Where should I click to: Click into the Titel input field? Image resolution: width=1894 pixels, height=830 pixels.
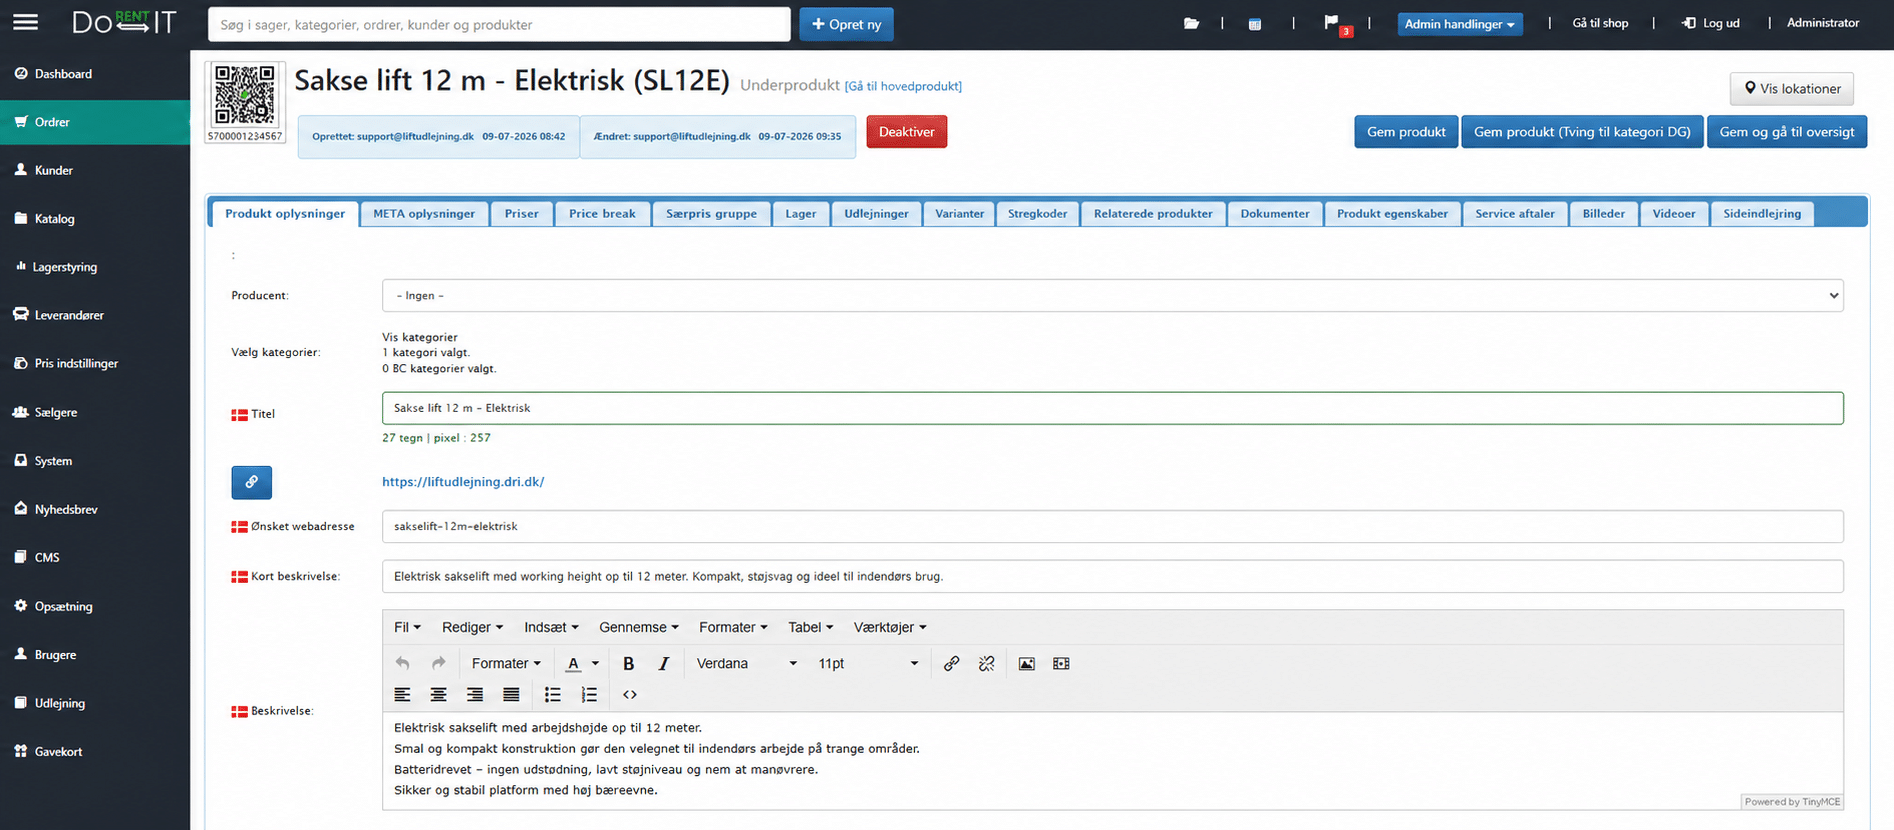tap(1112, 408)
